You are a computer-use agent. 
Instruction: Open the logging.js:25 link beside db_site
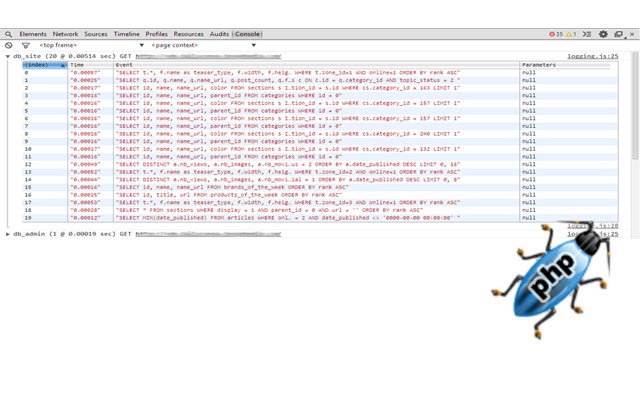coord(593,56)
